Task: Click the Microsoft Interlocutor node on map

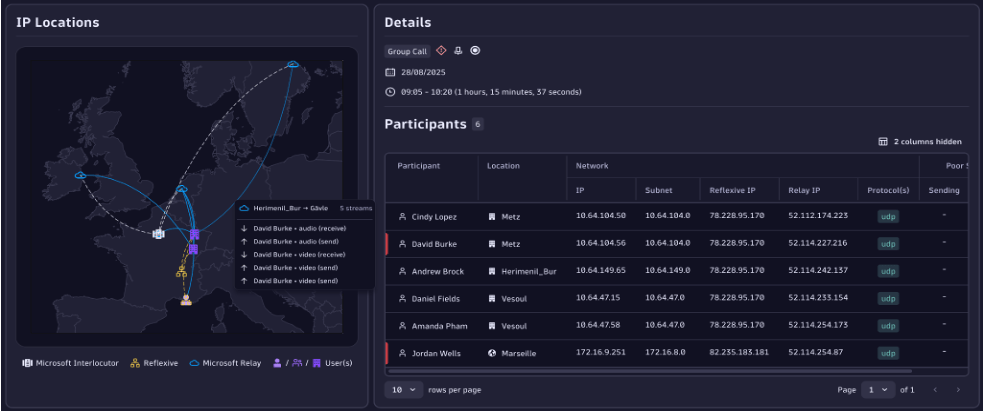Action: point(158,233)
